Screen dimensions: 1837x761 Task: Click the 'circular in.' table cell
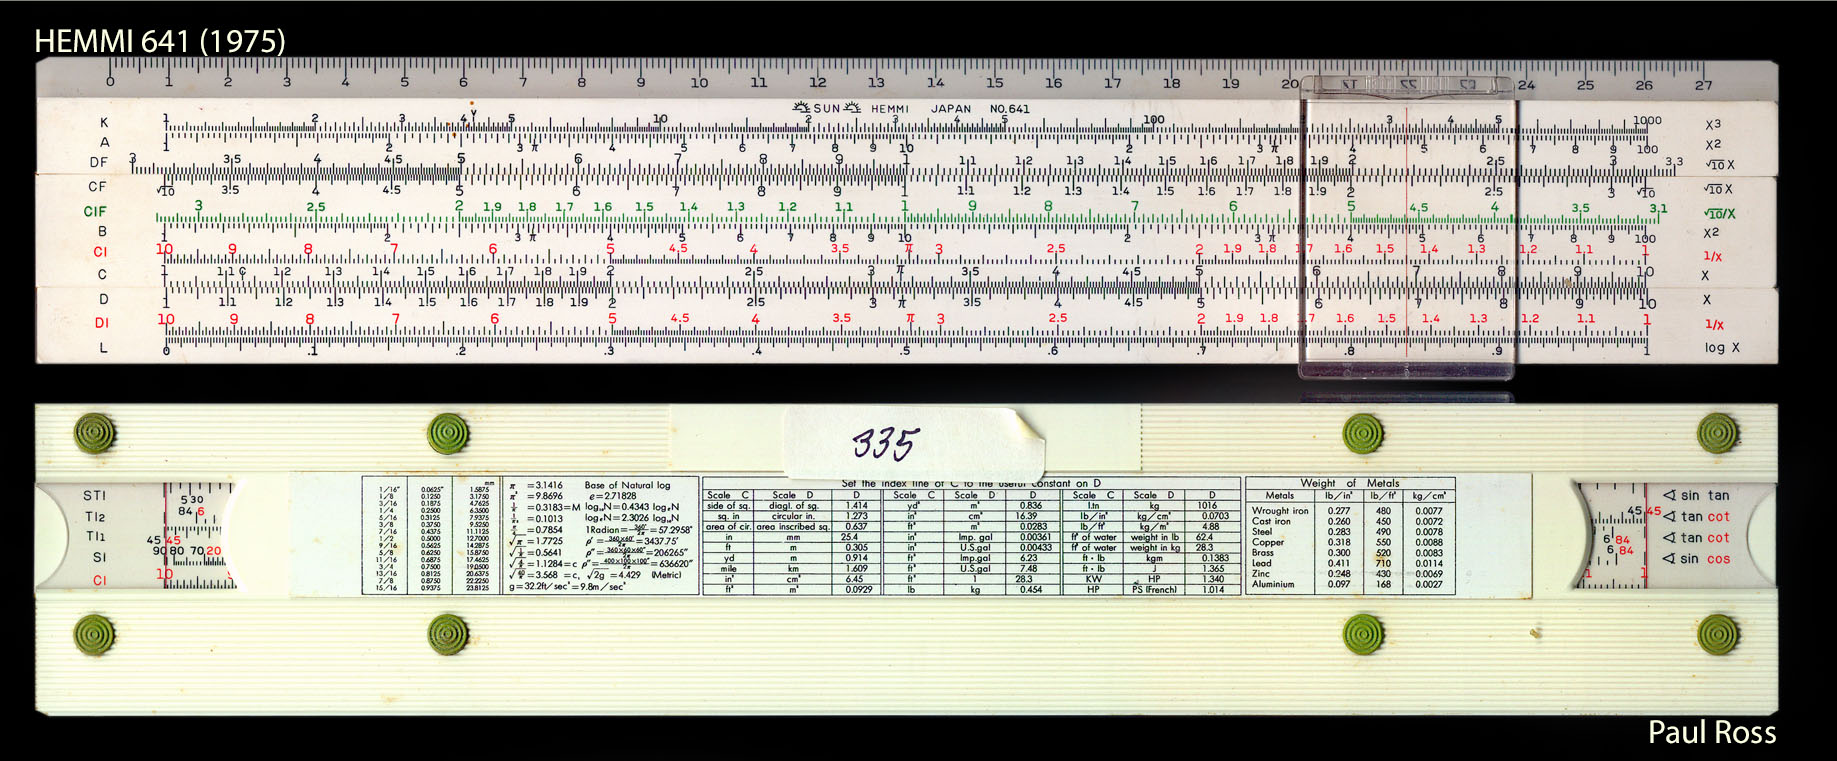[793, 516]
